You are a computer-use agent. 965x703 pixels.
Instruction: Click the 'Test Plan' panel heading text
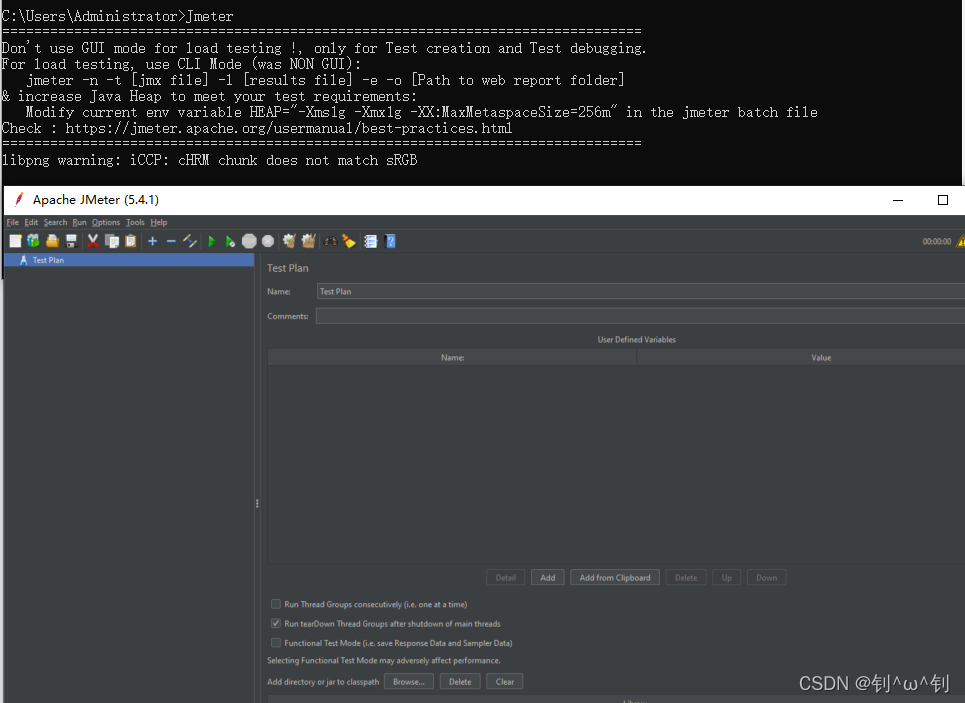pyautogui.click(x=287, y=268)
